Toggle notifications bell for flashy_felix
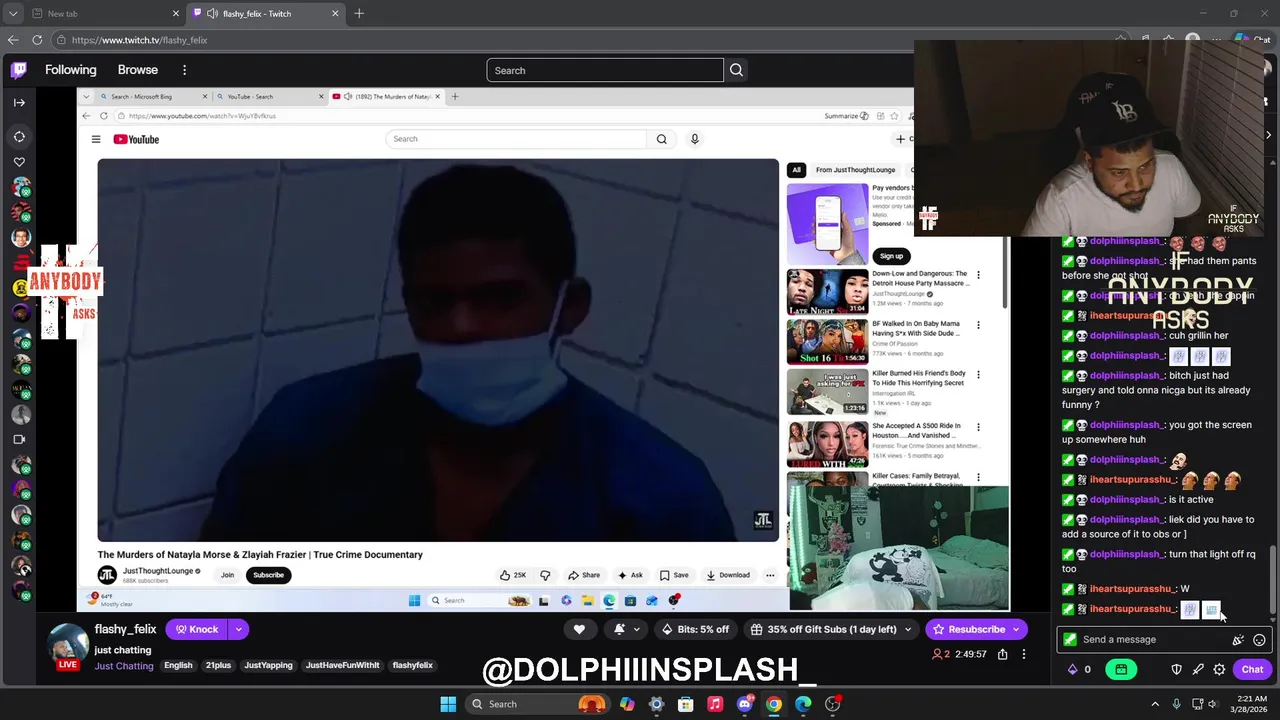 [x=620, y=629]
